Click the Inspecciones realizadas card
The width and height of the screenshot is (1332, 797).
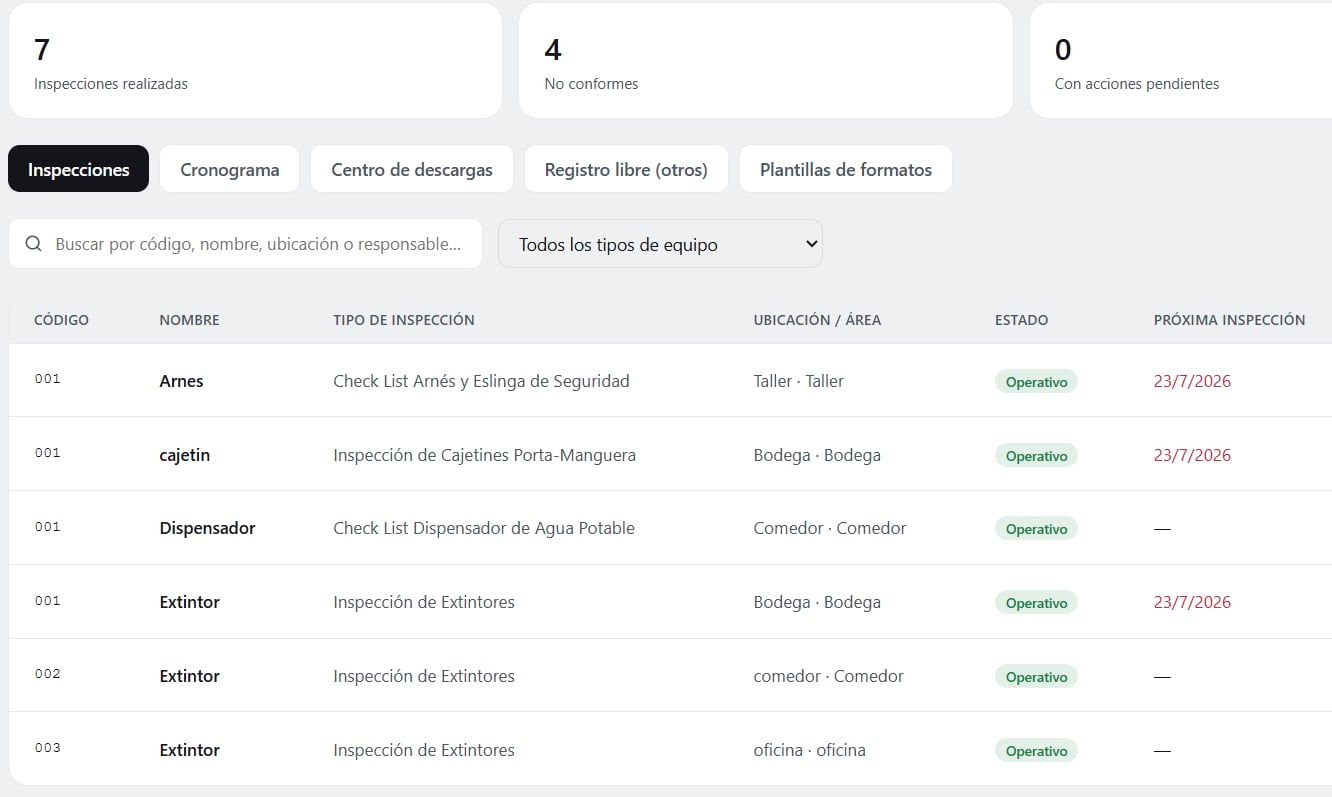point(255,60)
